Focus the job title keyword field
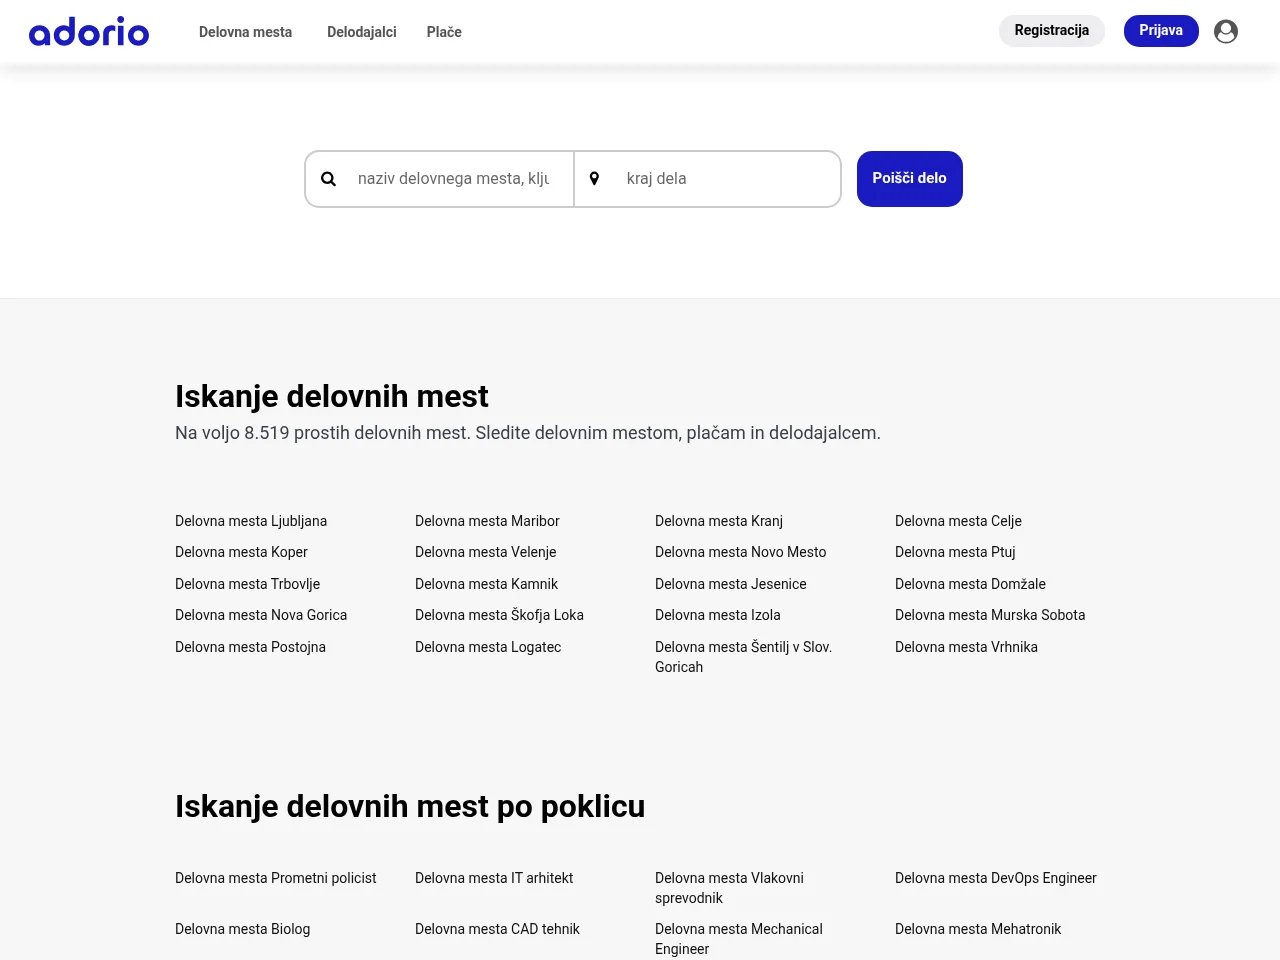 [x=453, y=179]
